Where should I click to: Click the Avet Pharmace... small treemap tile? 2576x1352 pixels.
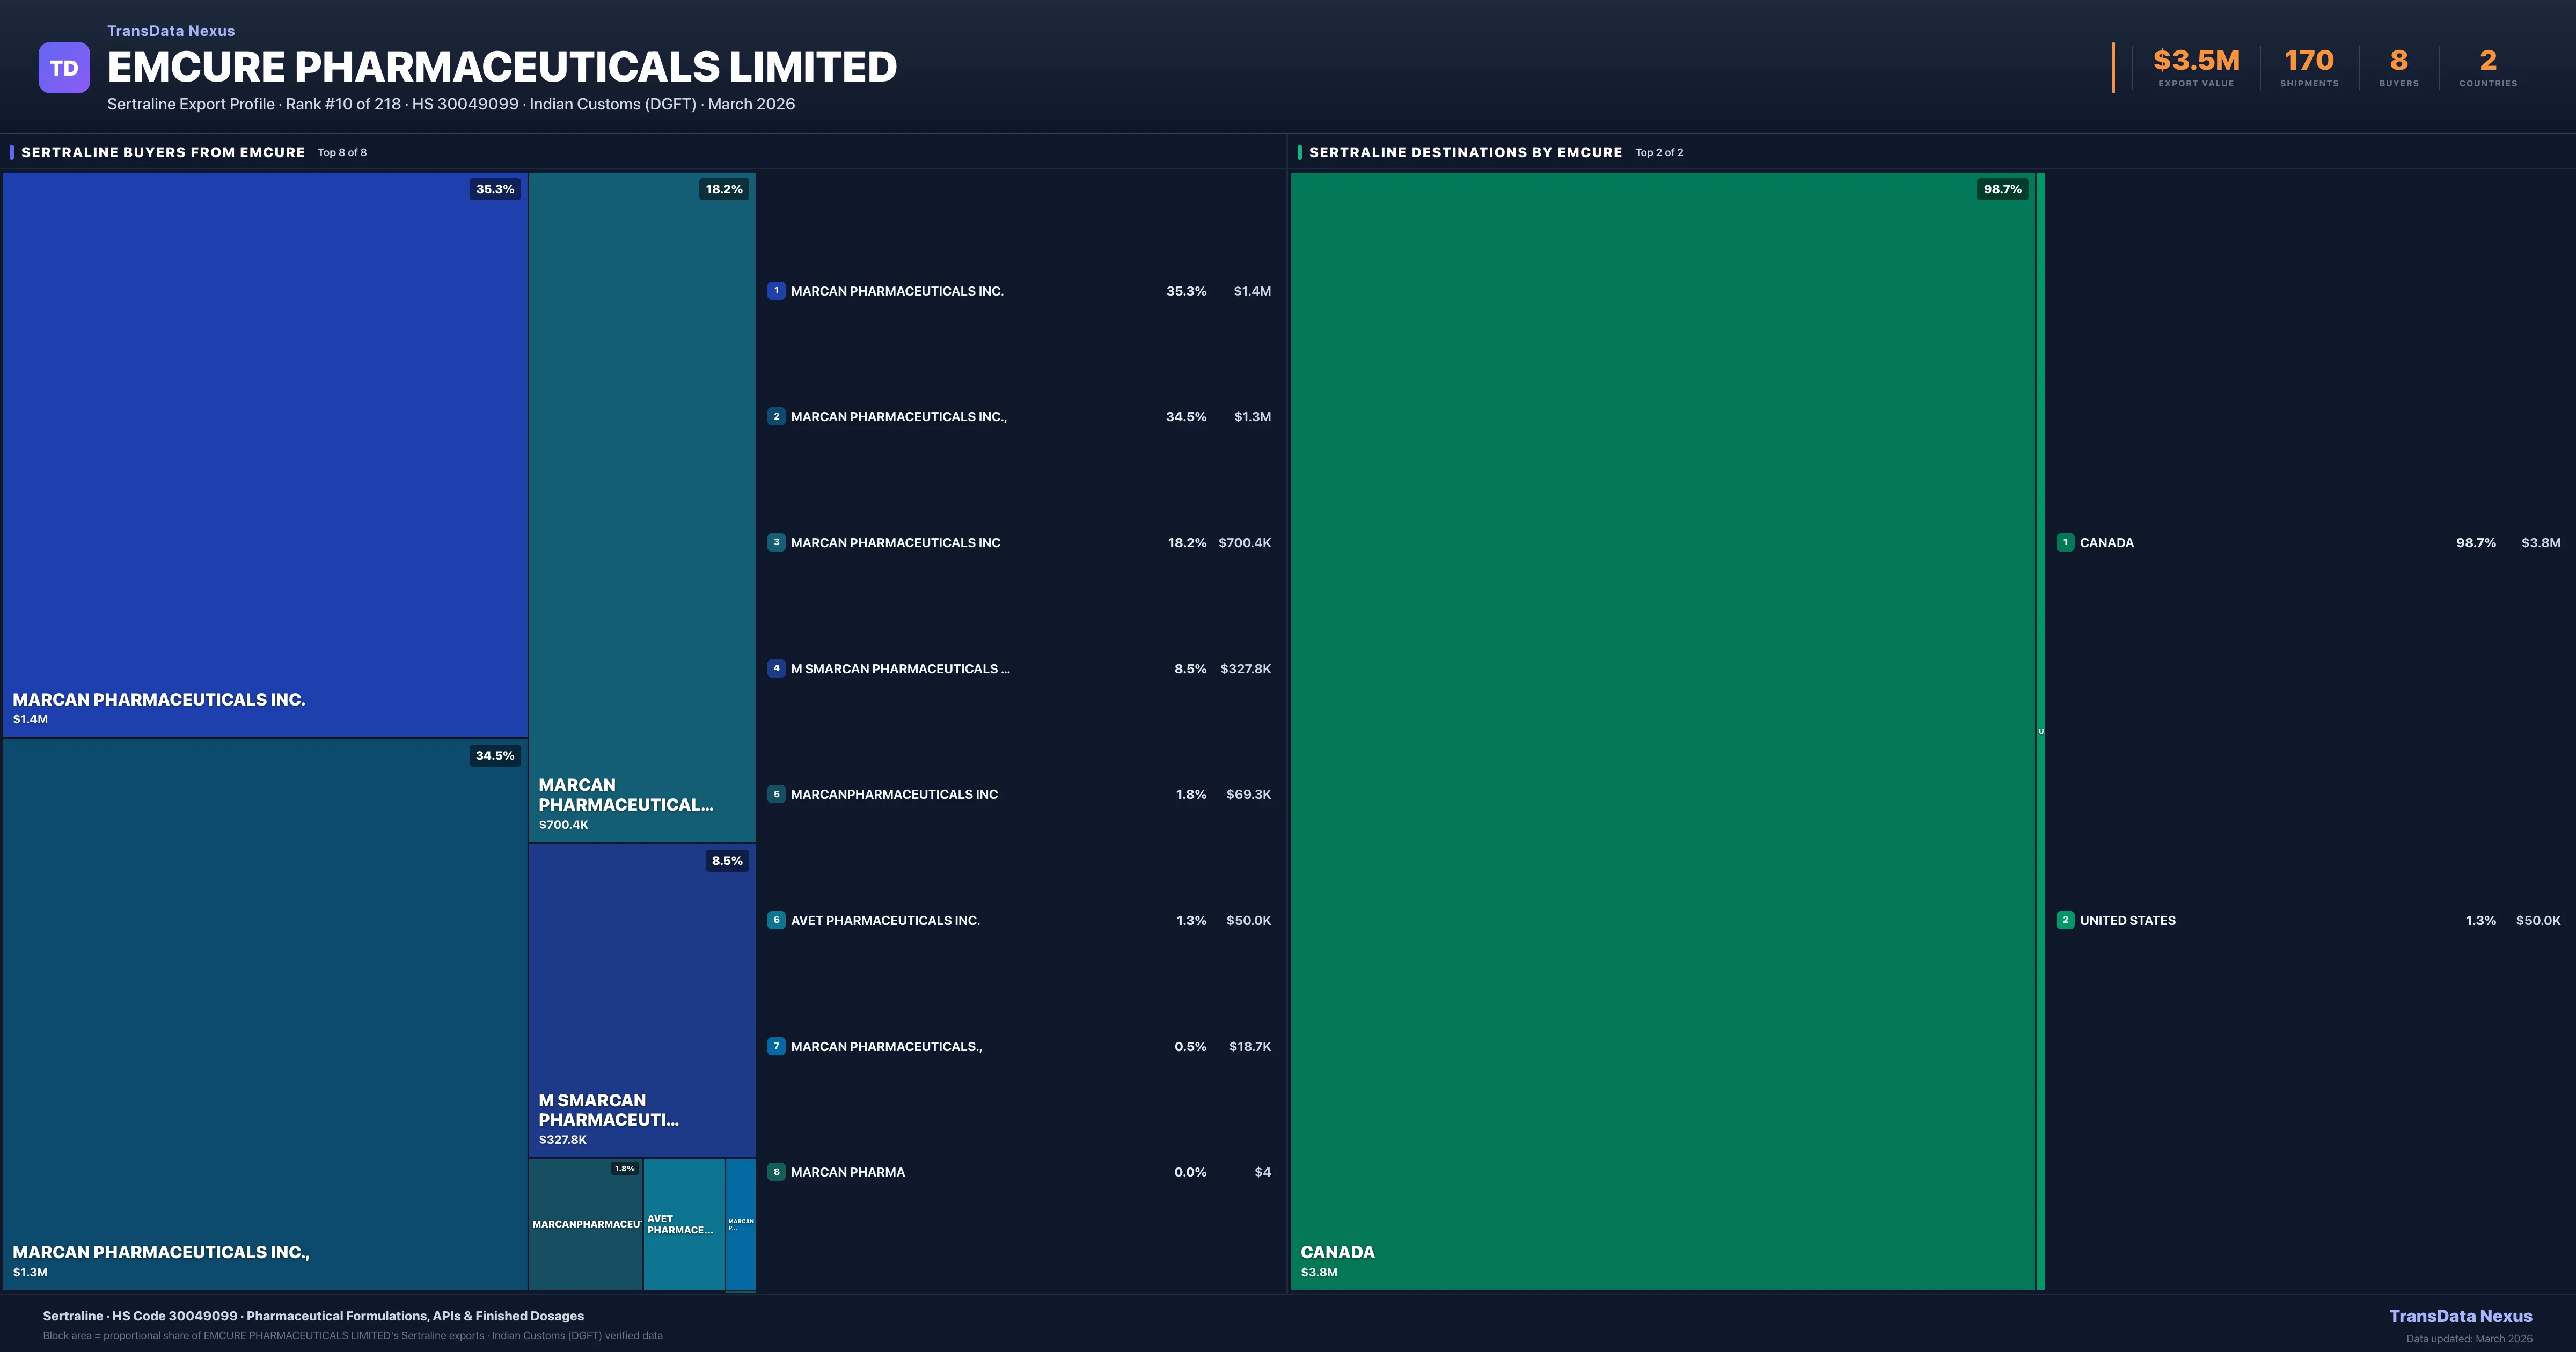click(683, 1224)
